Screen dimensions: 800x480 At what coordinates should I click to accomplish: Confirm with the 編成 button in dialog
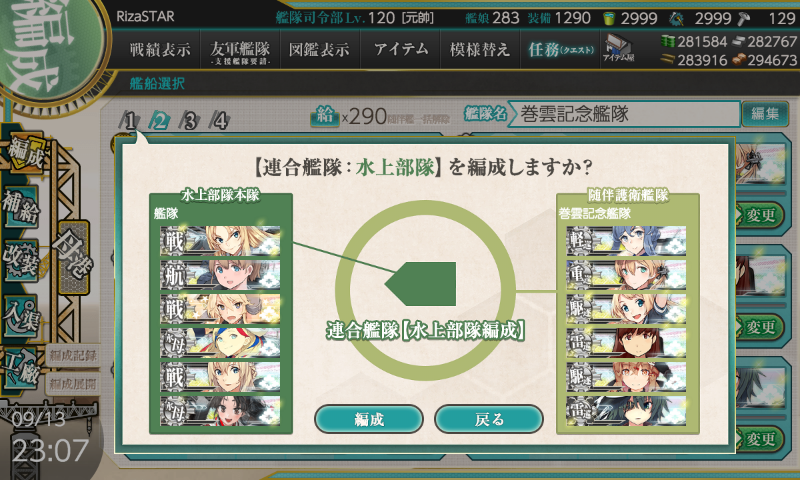369,419
